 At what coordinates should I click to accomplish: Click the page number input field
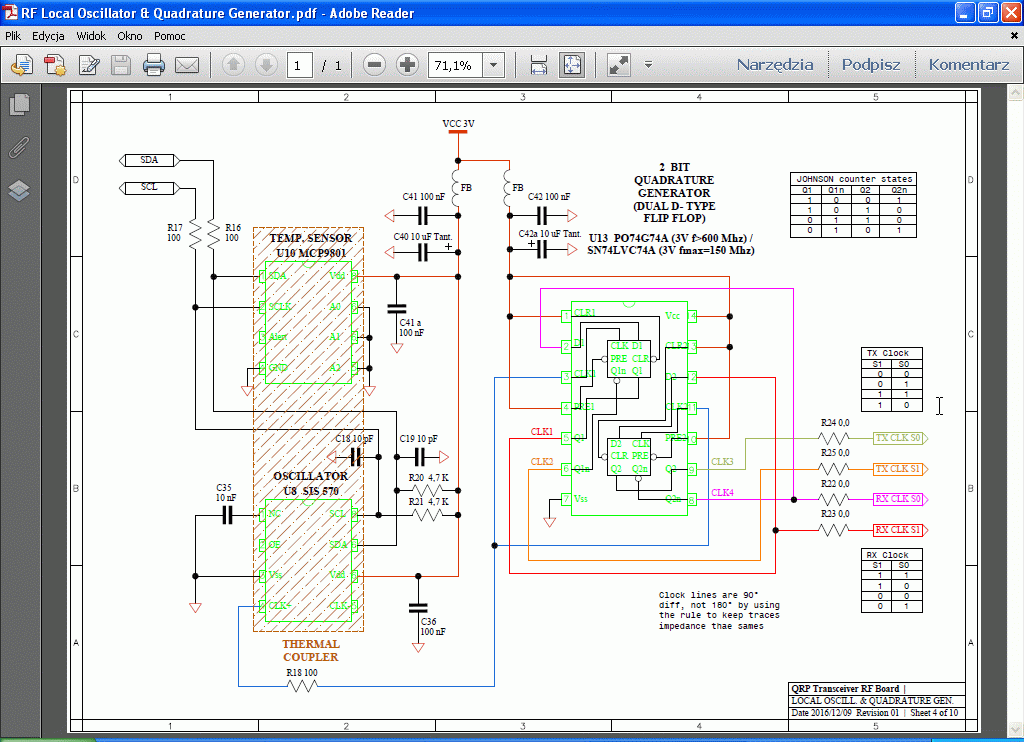click(299, 66)
